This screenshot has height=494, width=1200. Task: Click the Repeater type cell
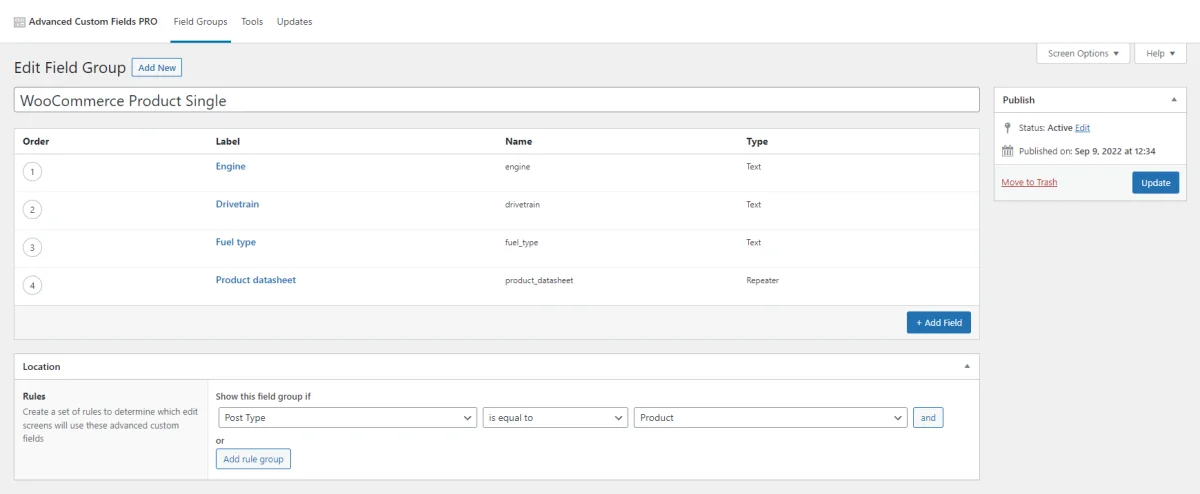[762, 281]
